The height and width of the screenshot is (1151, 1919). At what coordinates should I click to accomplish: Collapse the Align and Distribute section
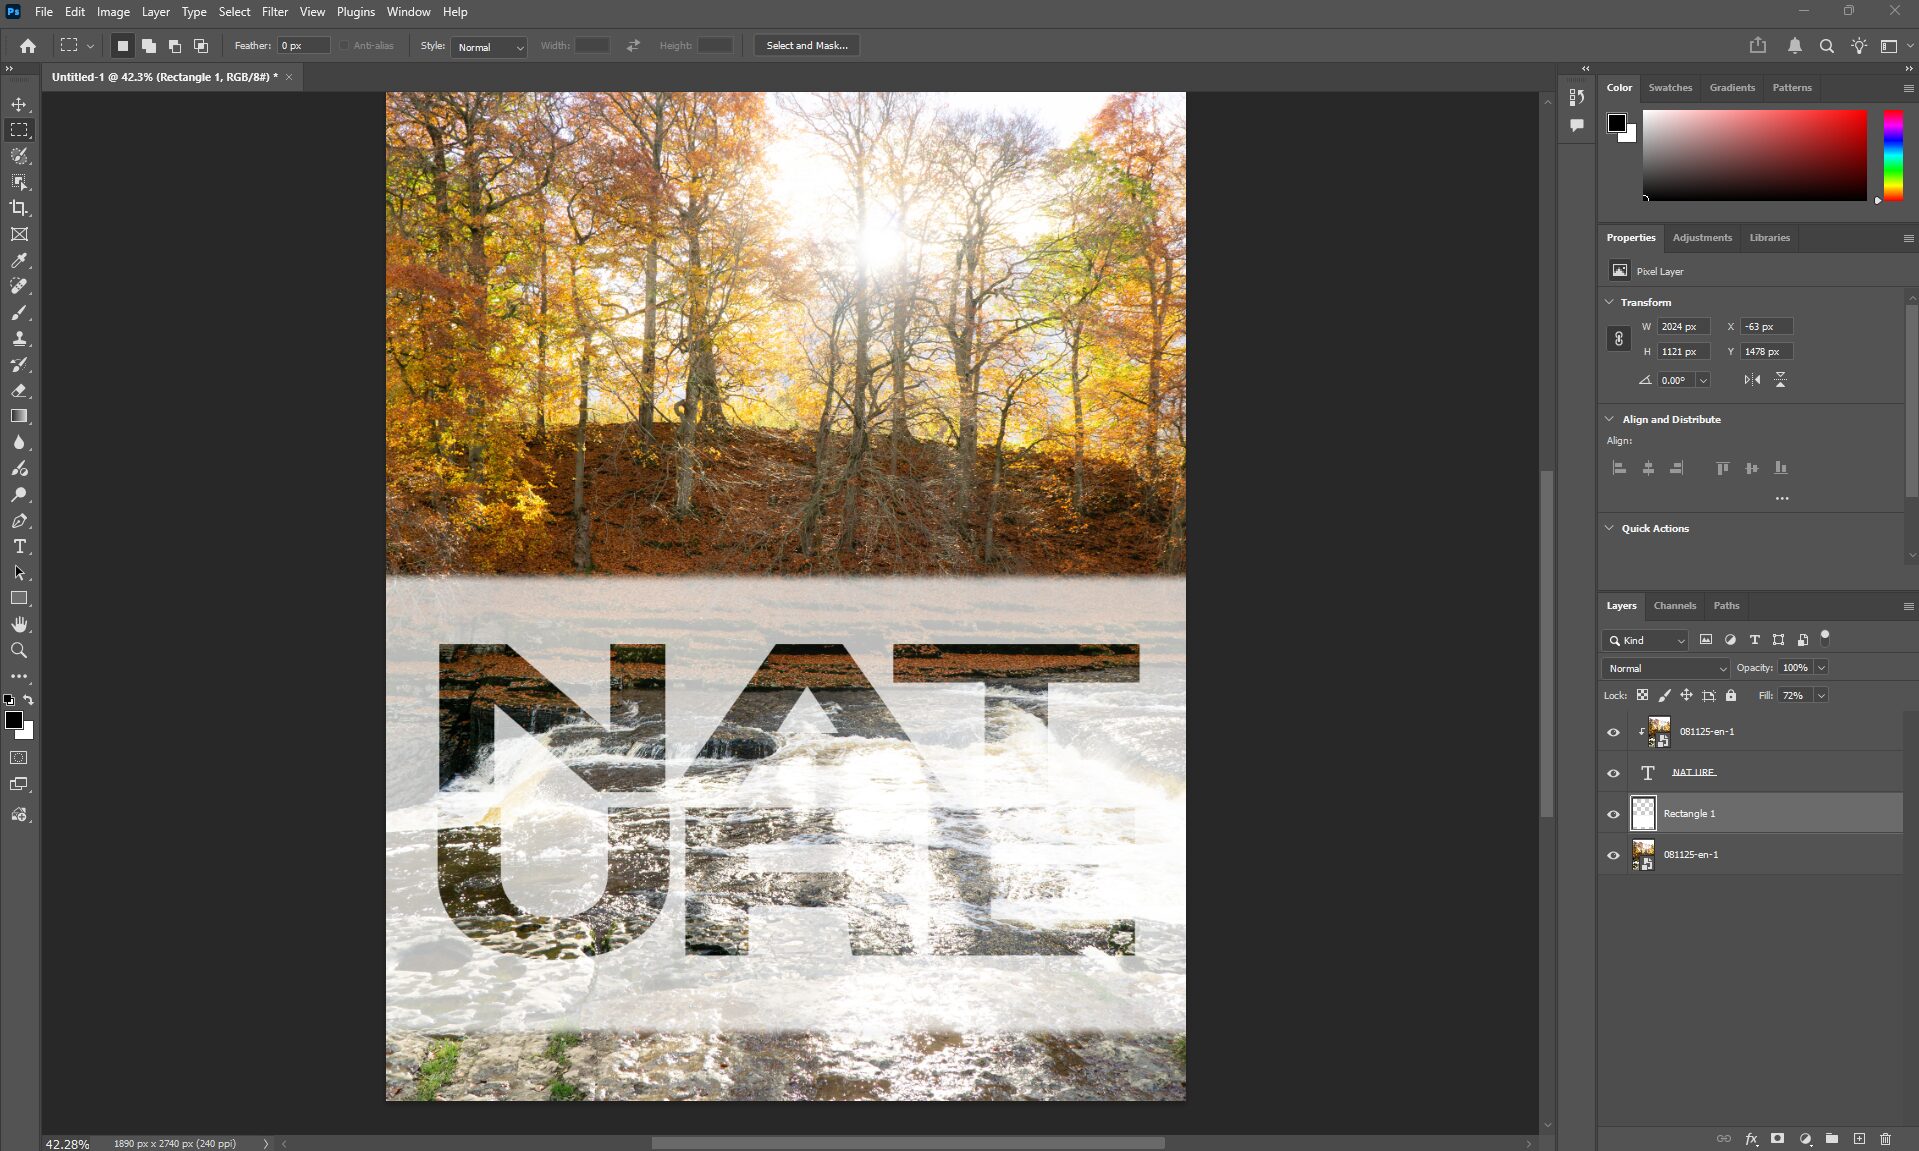click(1610, 419)
